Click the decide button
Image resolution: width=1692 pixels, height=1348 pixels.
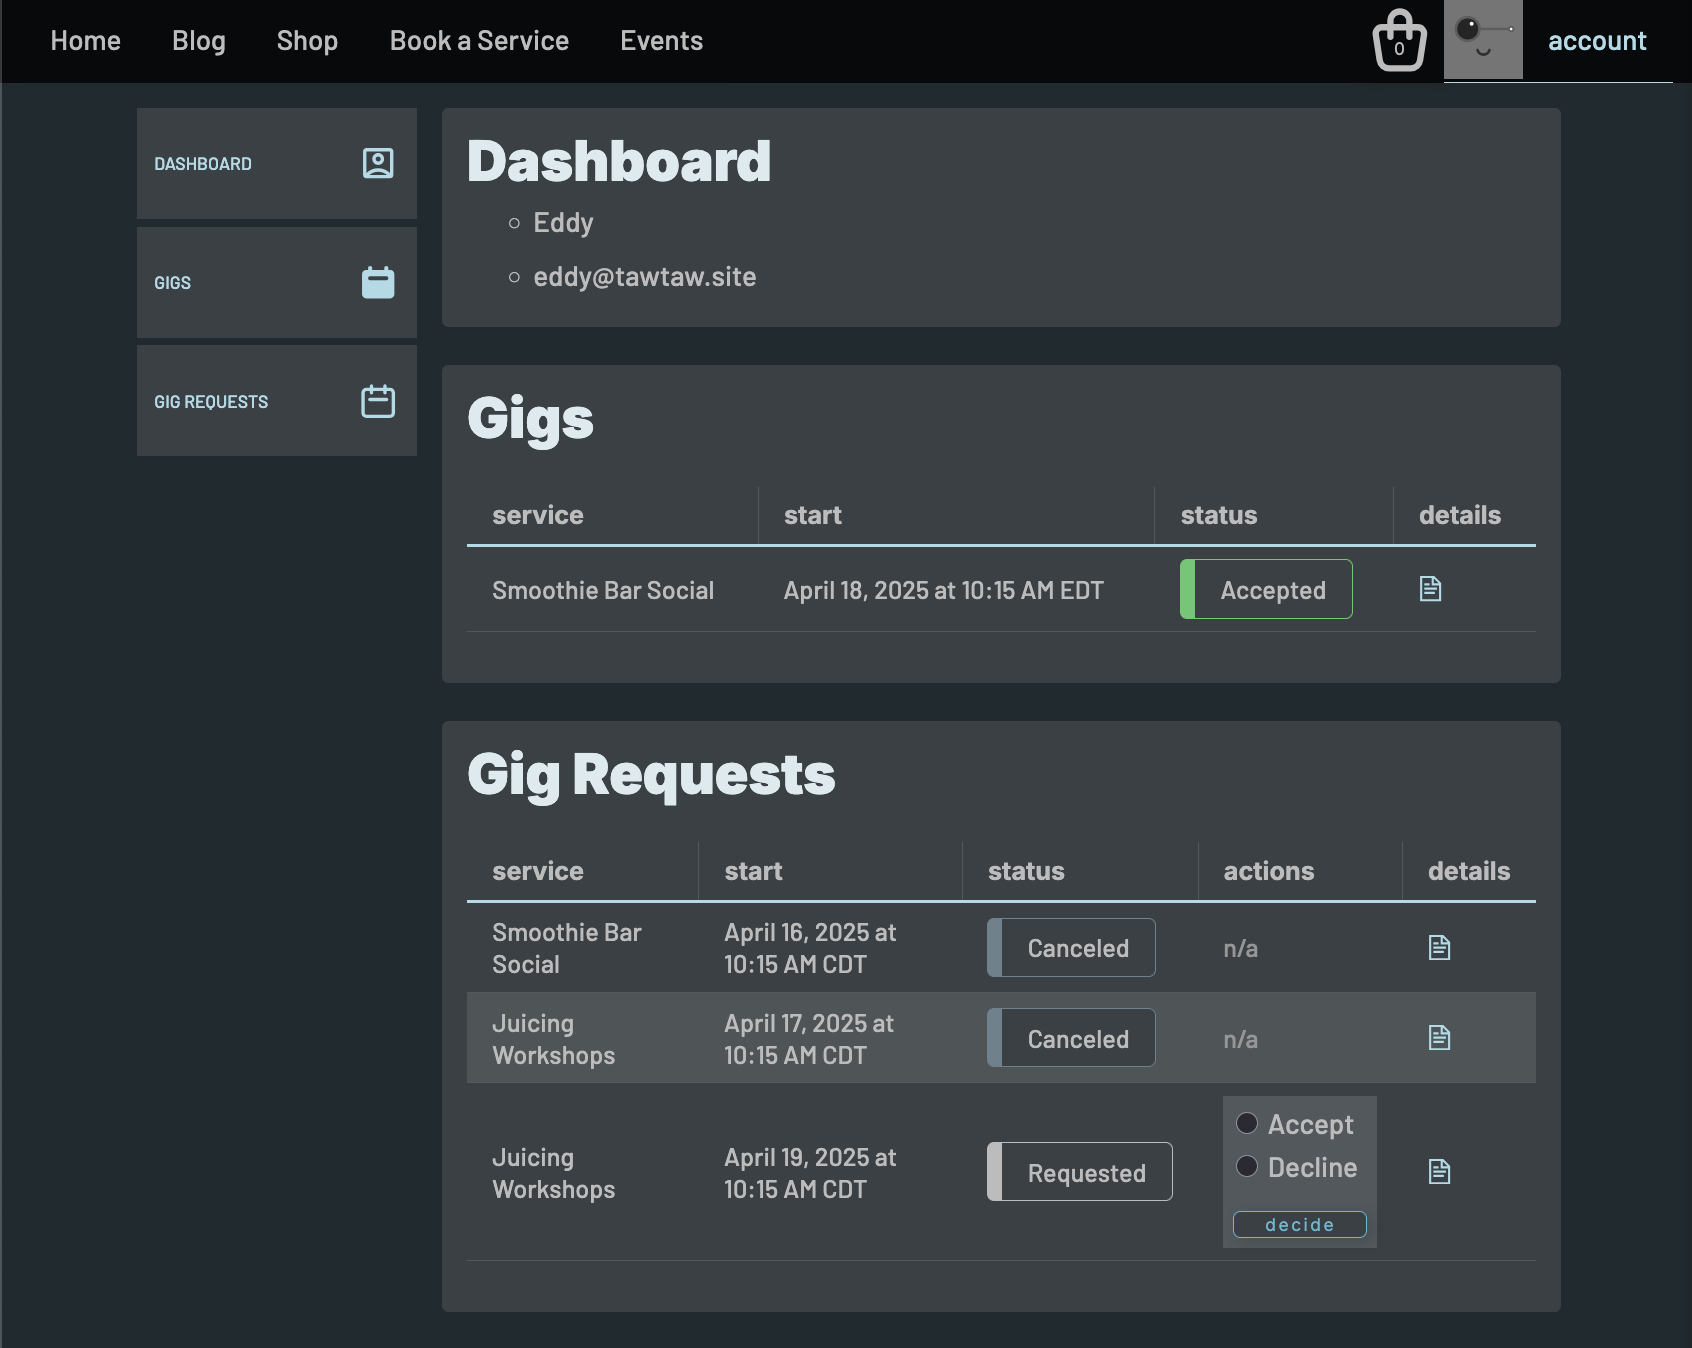pyautogui.click(x=1300, y=1225)
